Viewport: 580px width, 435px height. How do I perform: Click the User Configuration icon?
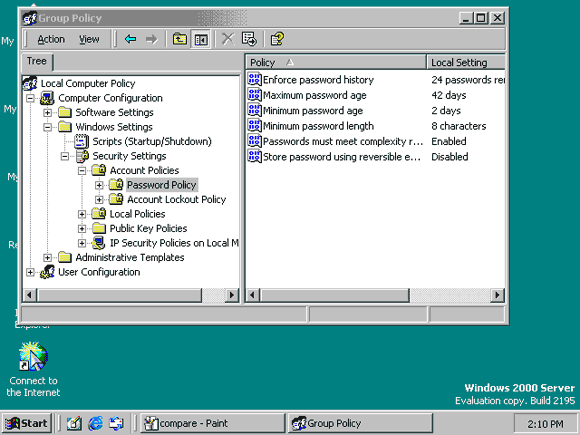(x=47, y=272)
